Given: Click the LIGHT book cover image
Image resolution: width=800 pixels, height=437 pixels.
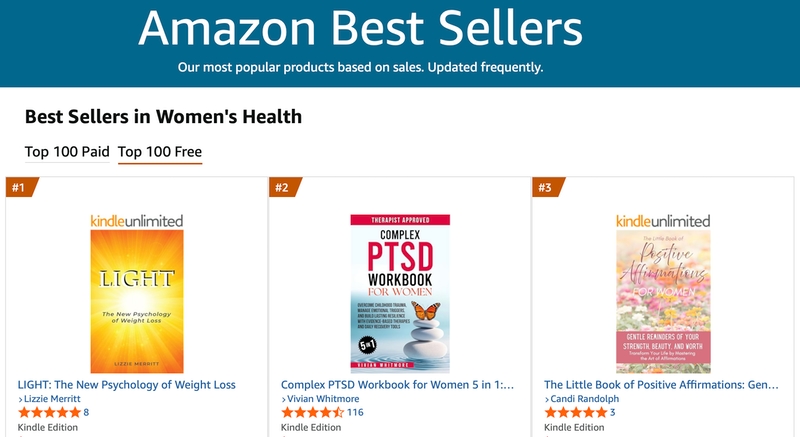Looking at the screenshot, I should [137, 300].
